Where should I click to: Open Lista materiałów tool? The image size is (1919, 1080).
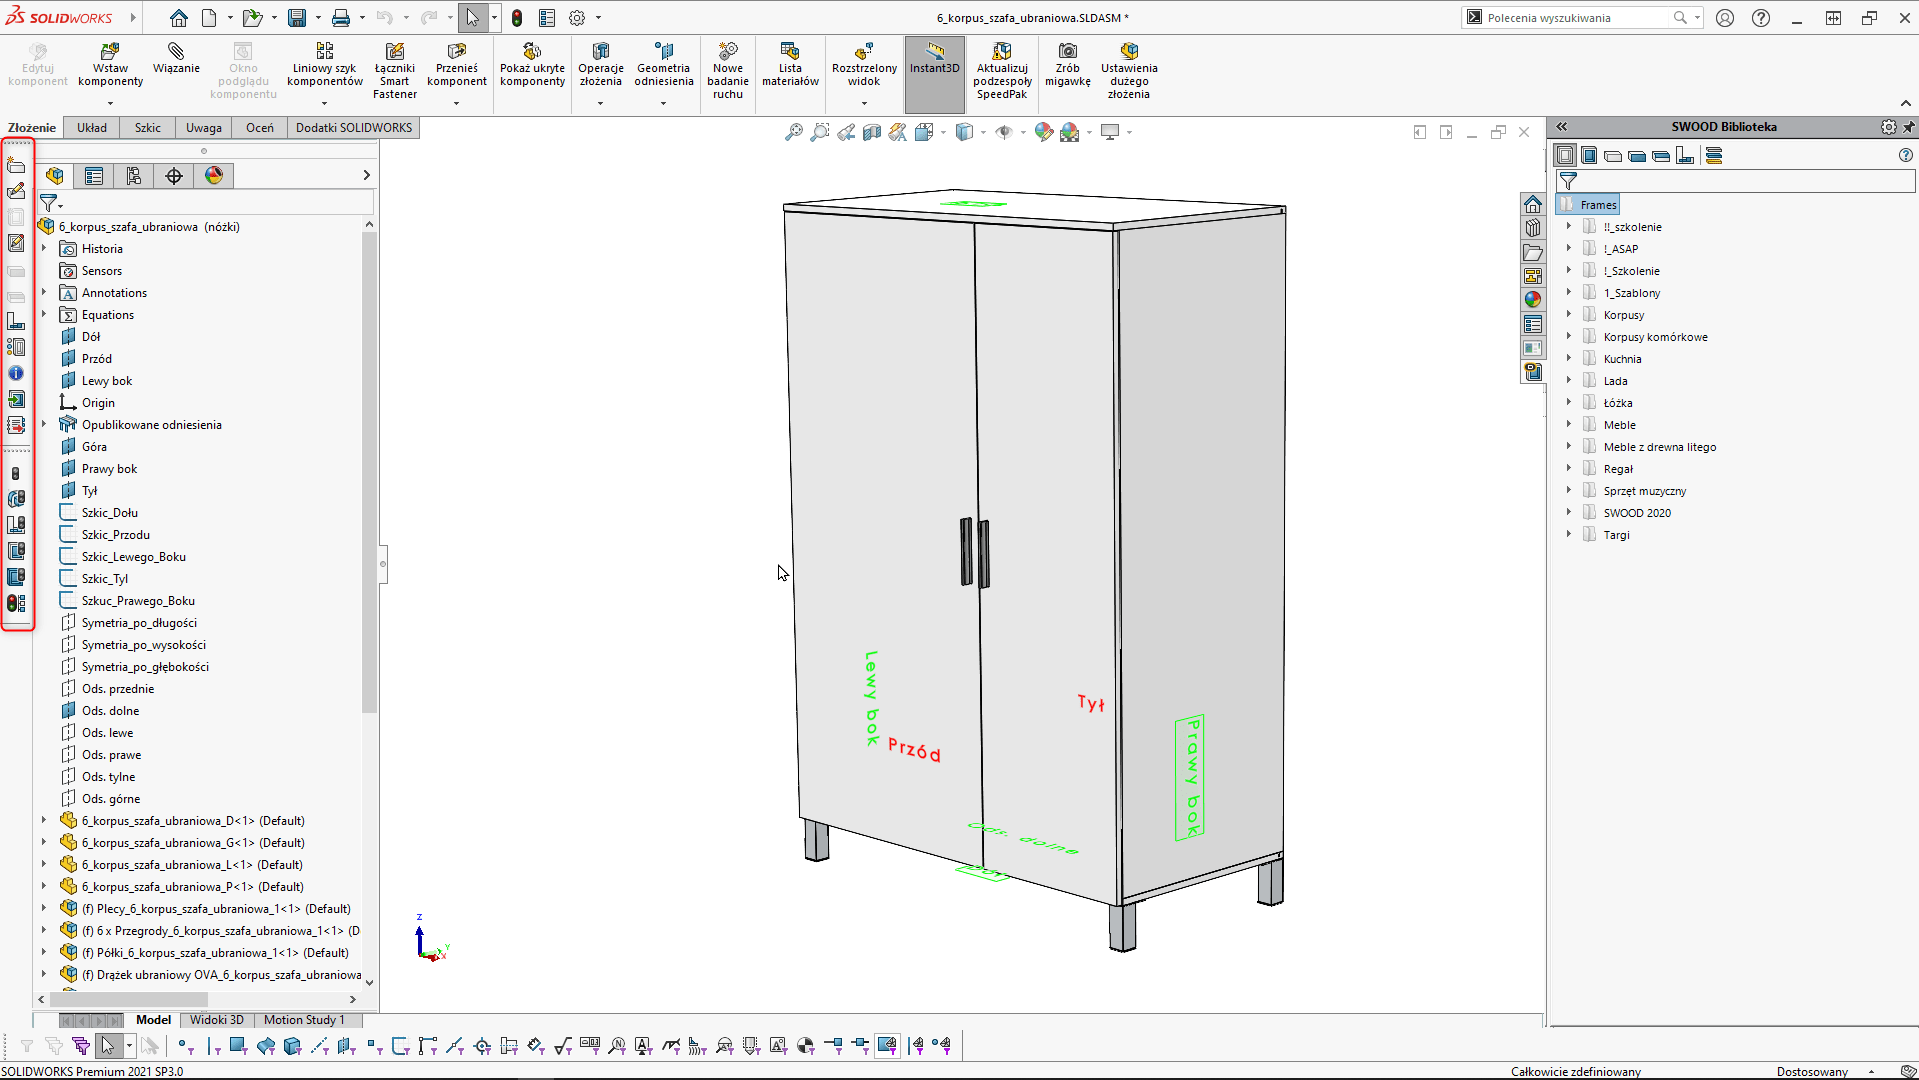pyautogui.click(x=790, y=52)
